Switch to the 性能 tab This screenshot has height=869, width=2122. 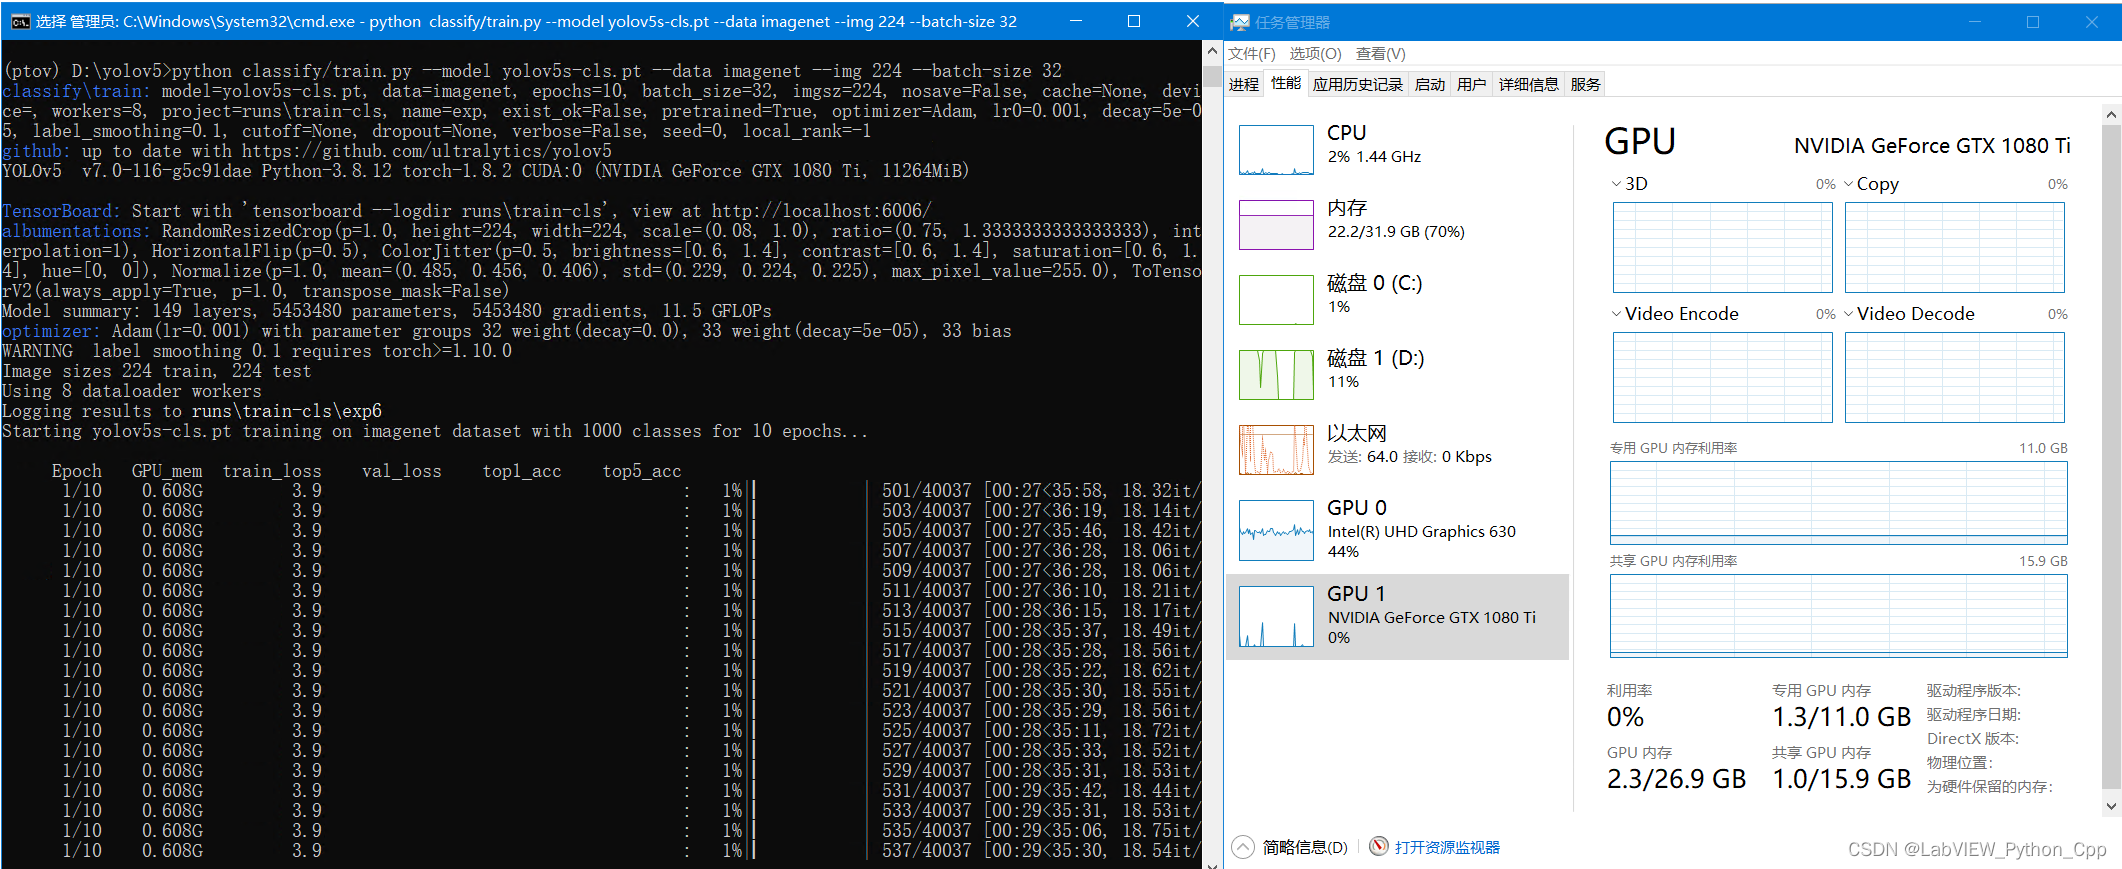click(1285, 83)
